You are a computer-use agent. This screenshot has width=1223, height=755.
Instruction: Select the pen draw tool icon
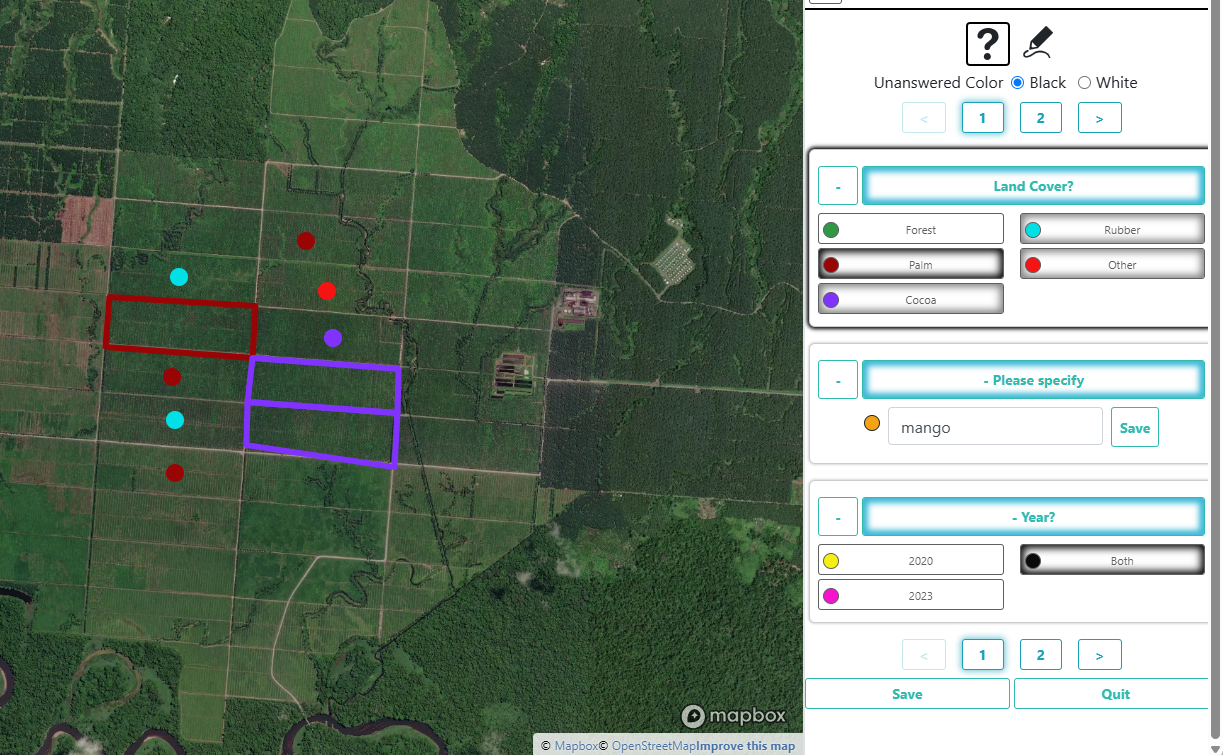[1038, 43]
